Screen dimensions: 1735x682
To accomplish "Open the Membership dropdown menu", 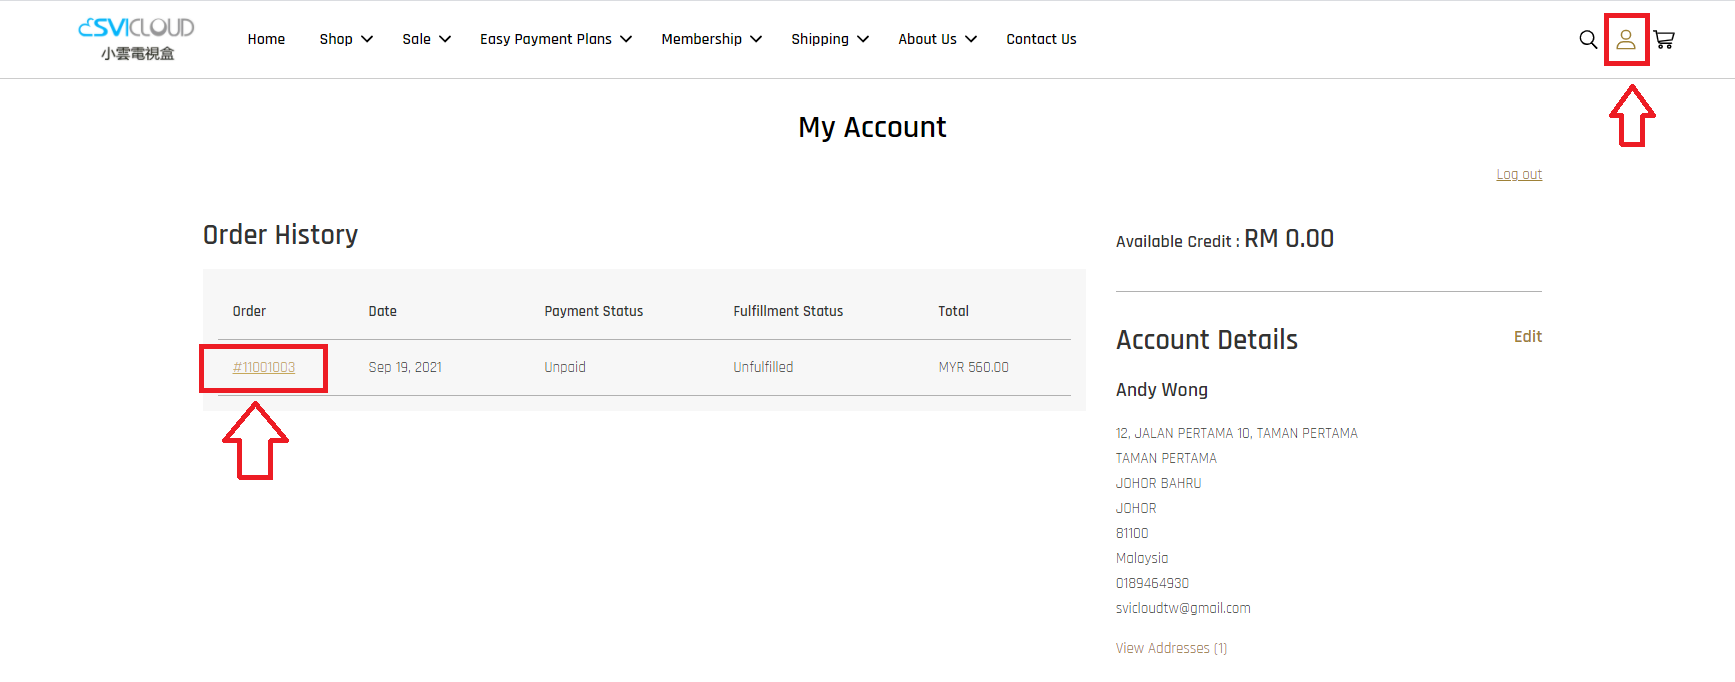I will [x=712, y=39].
